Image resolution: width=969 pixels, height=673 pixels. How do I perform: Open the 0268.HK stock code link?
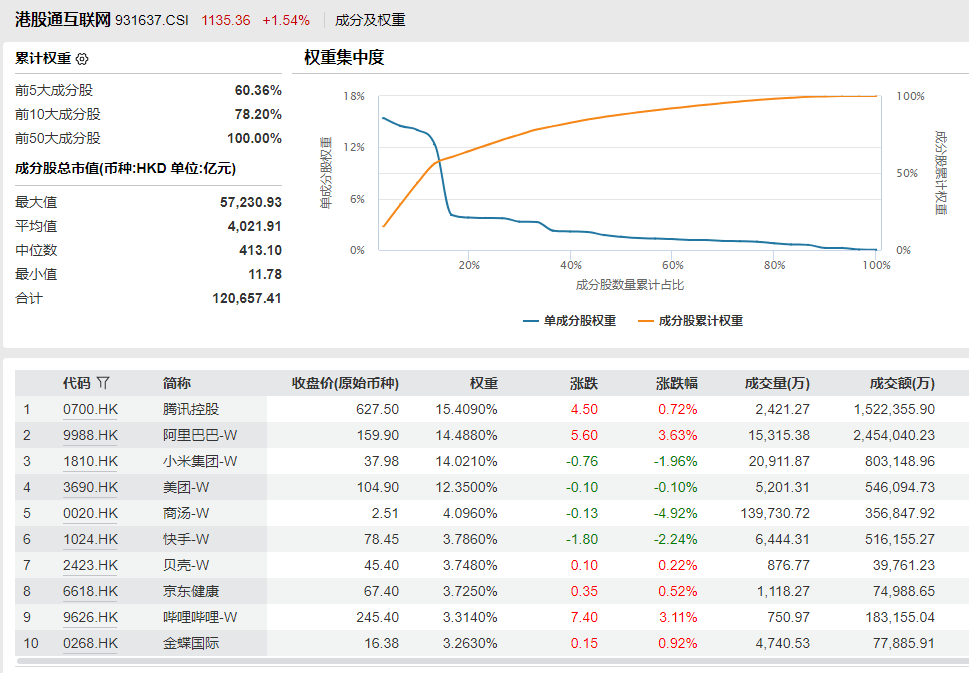90,643
